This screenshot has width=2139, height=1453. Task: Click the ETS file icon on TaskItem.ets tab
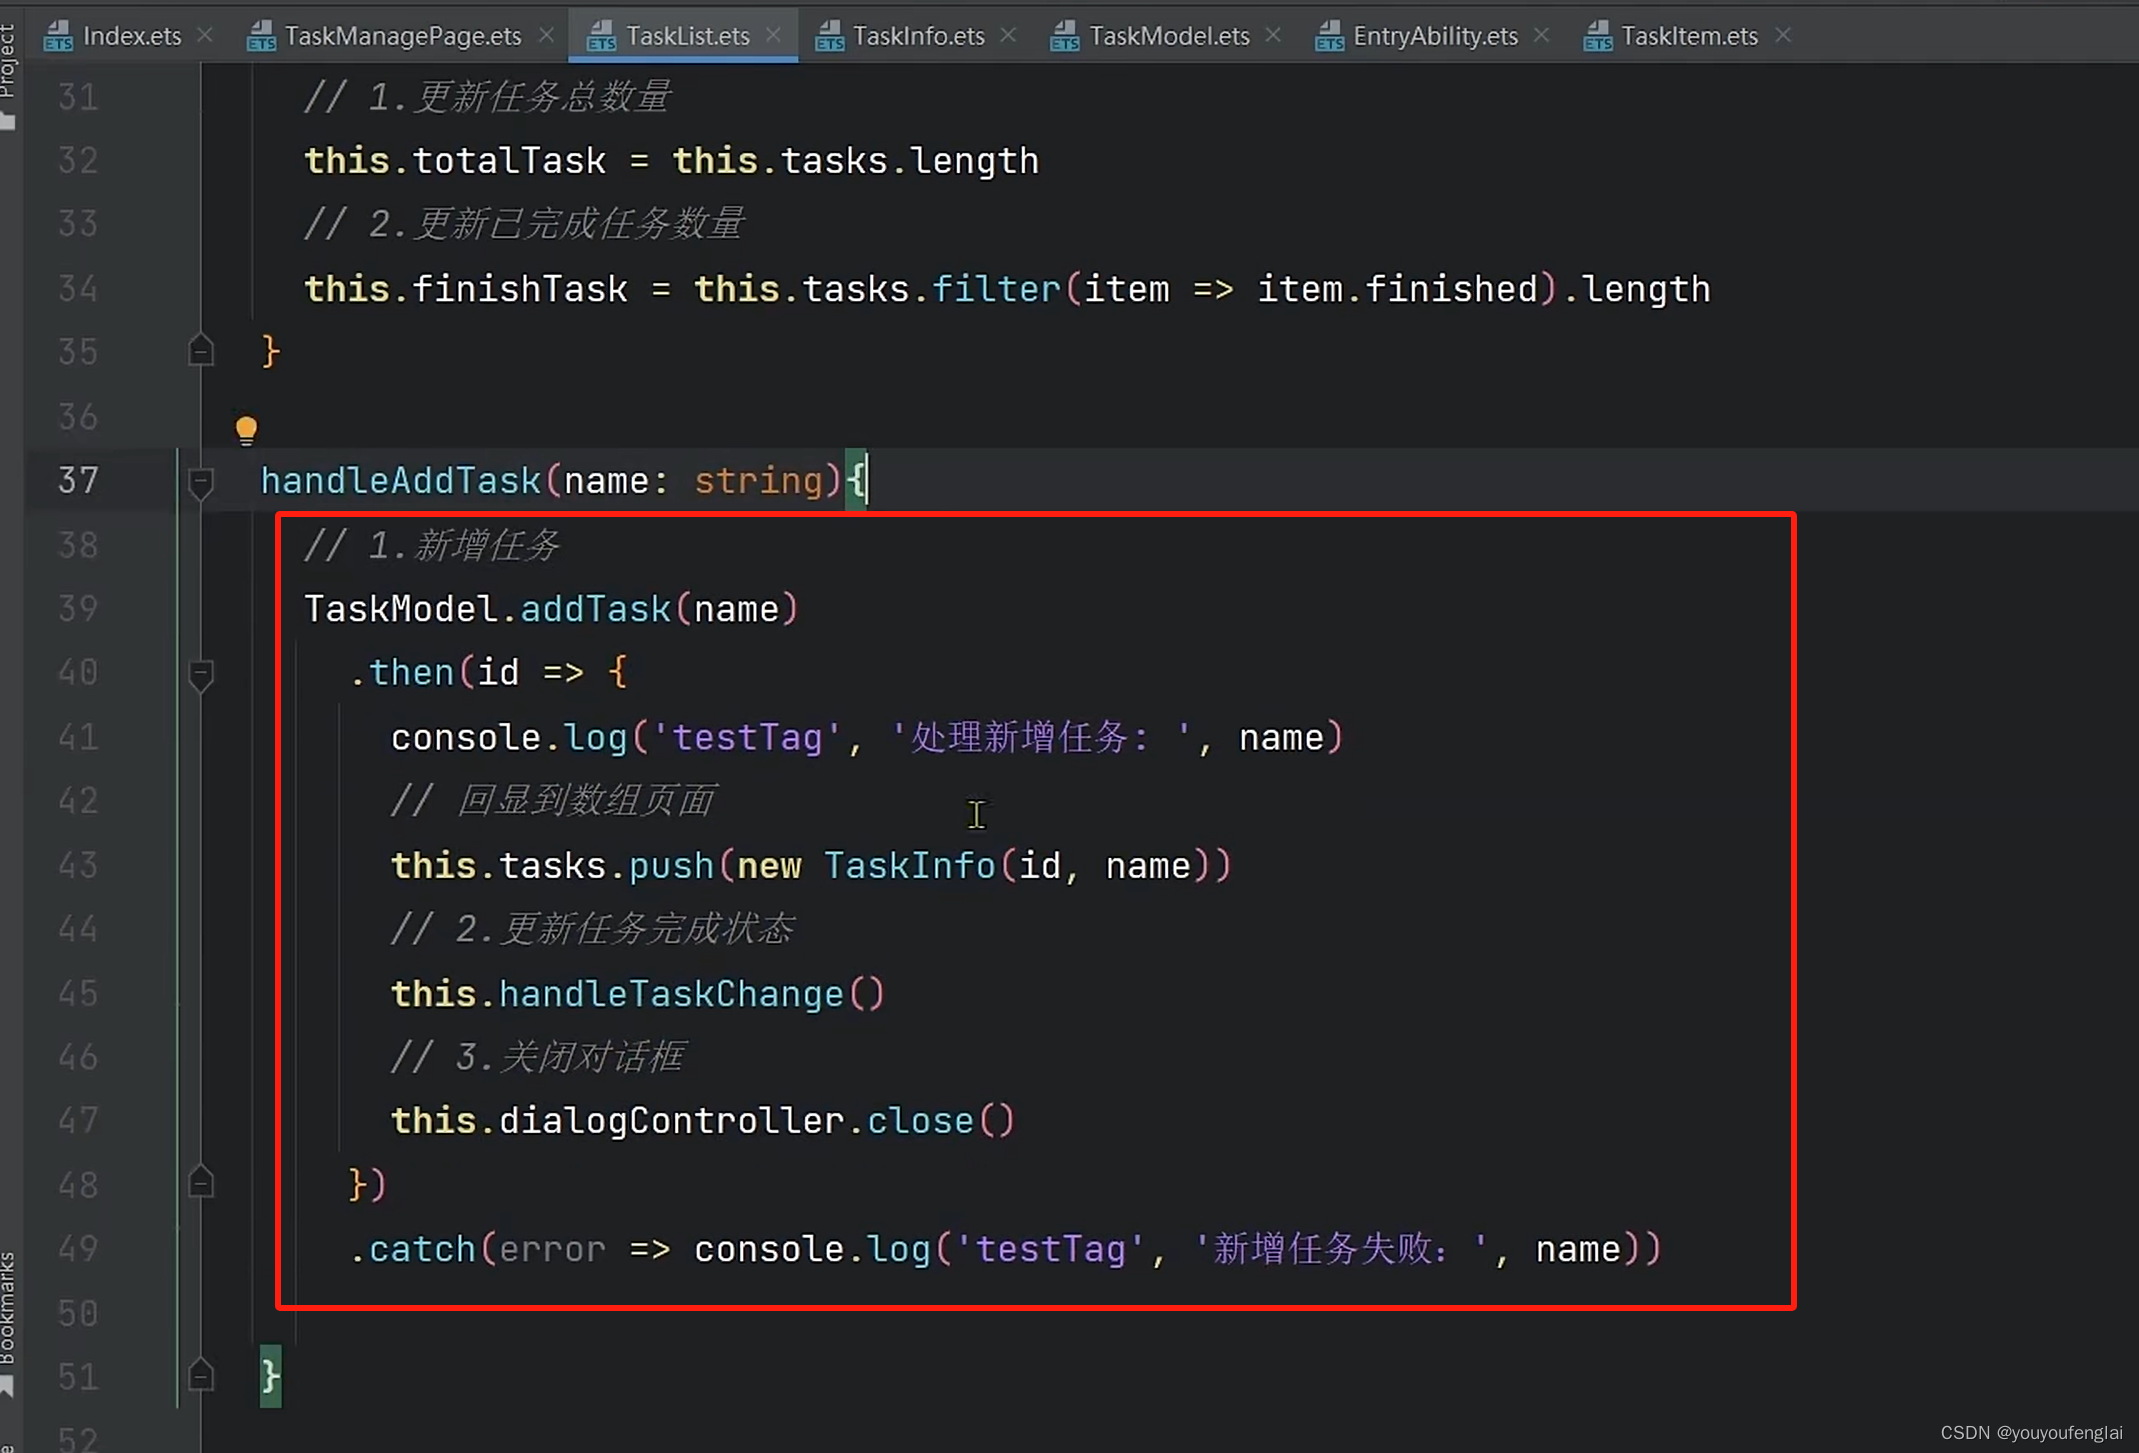click(x=1597, y=36)
